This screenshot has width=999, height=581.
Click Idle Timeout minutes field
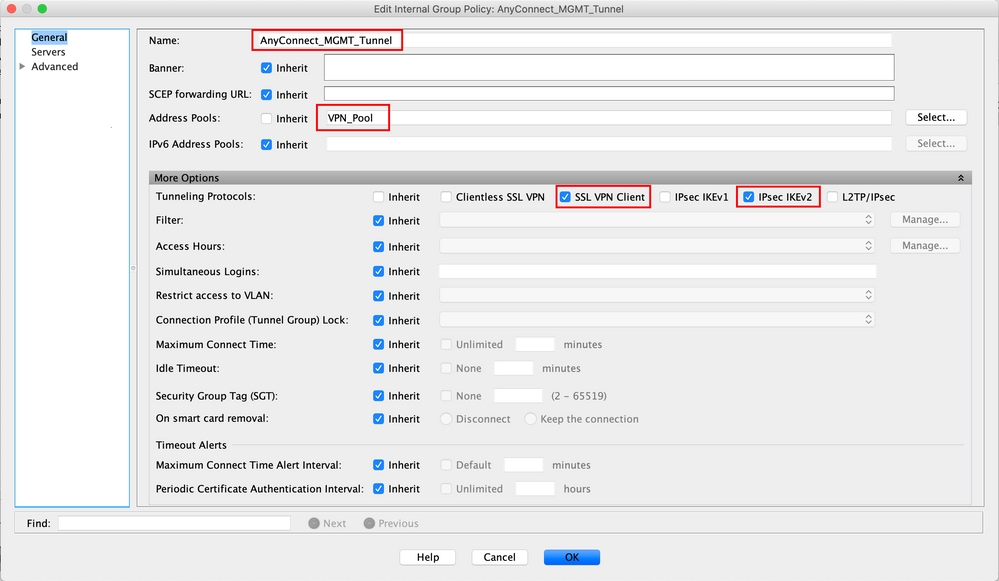coord(514,368)
